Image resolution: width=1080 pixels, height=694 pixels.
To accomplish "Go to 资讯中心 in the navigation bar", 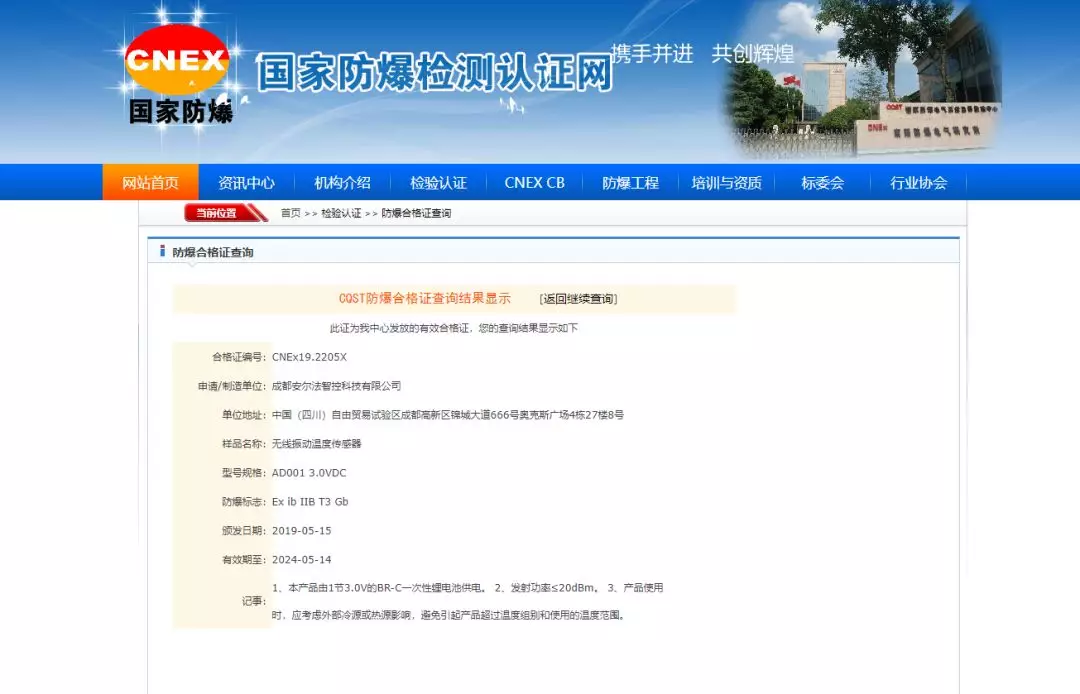I will coord(246,183).
